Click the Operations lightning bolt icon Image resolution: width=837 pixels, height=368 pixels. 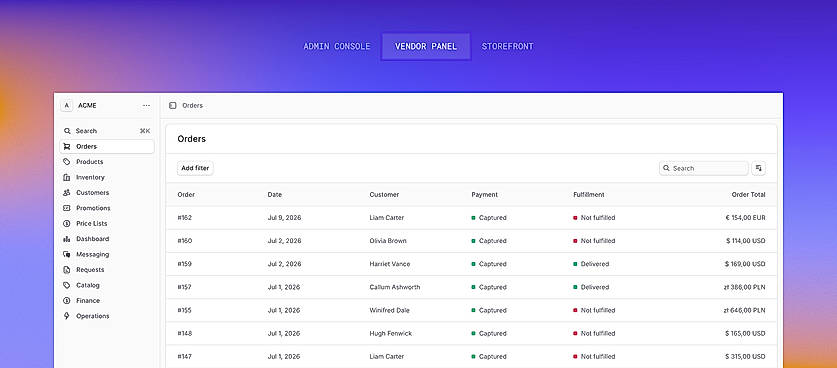tap(67, 316)
